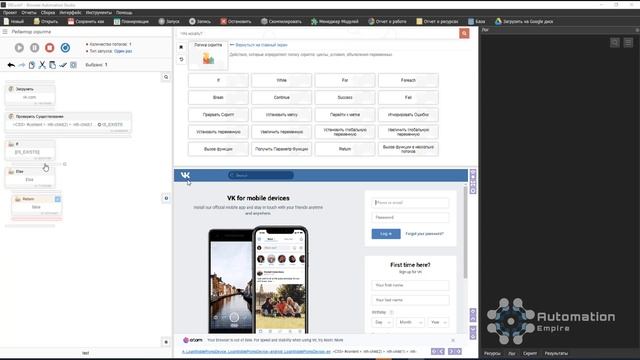This screenshot has width=640, height=360.
Task: Click Сохранить как in the toolbar
Action: pyautogui.click(x=86, y=21)
